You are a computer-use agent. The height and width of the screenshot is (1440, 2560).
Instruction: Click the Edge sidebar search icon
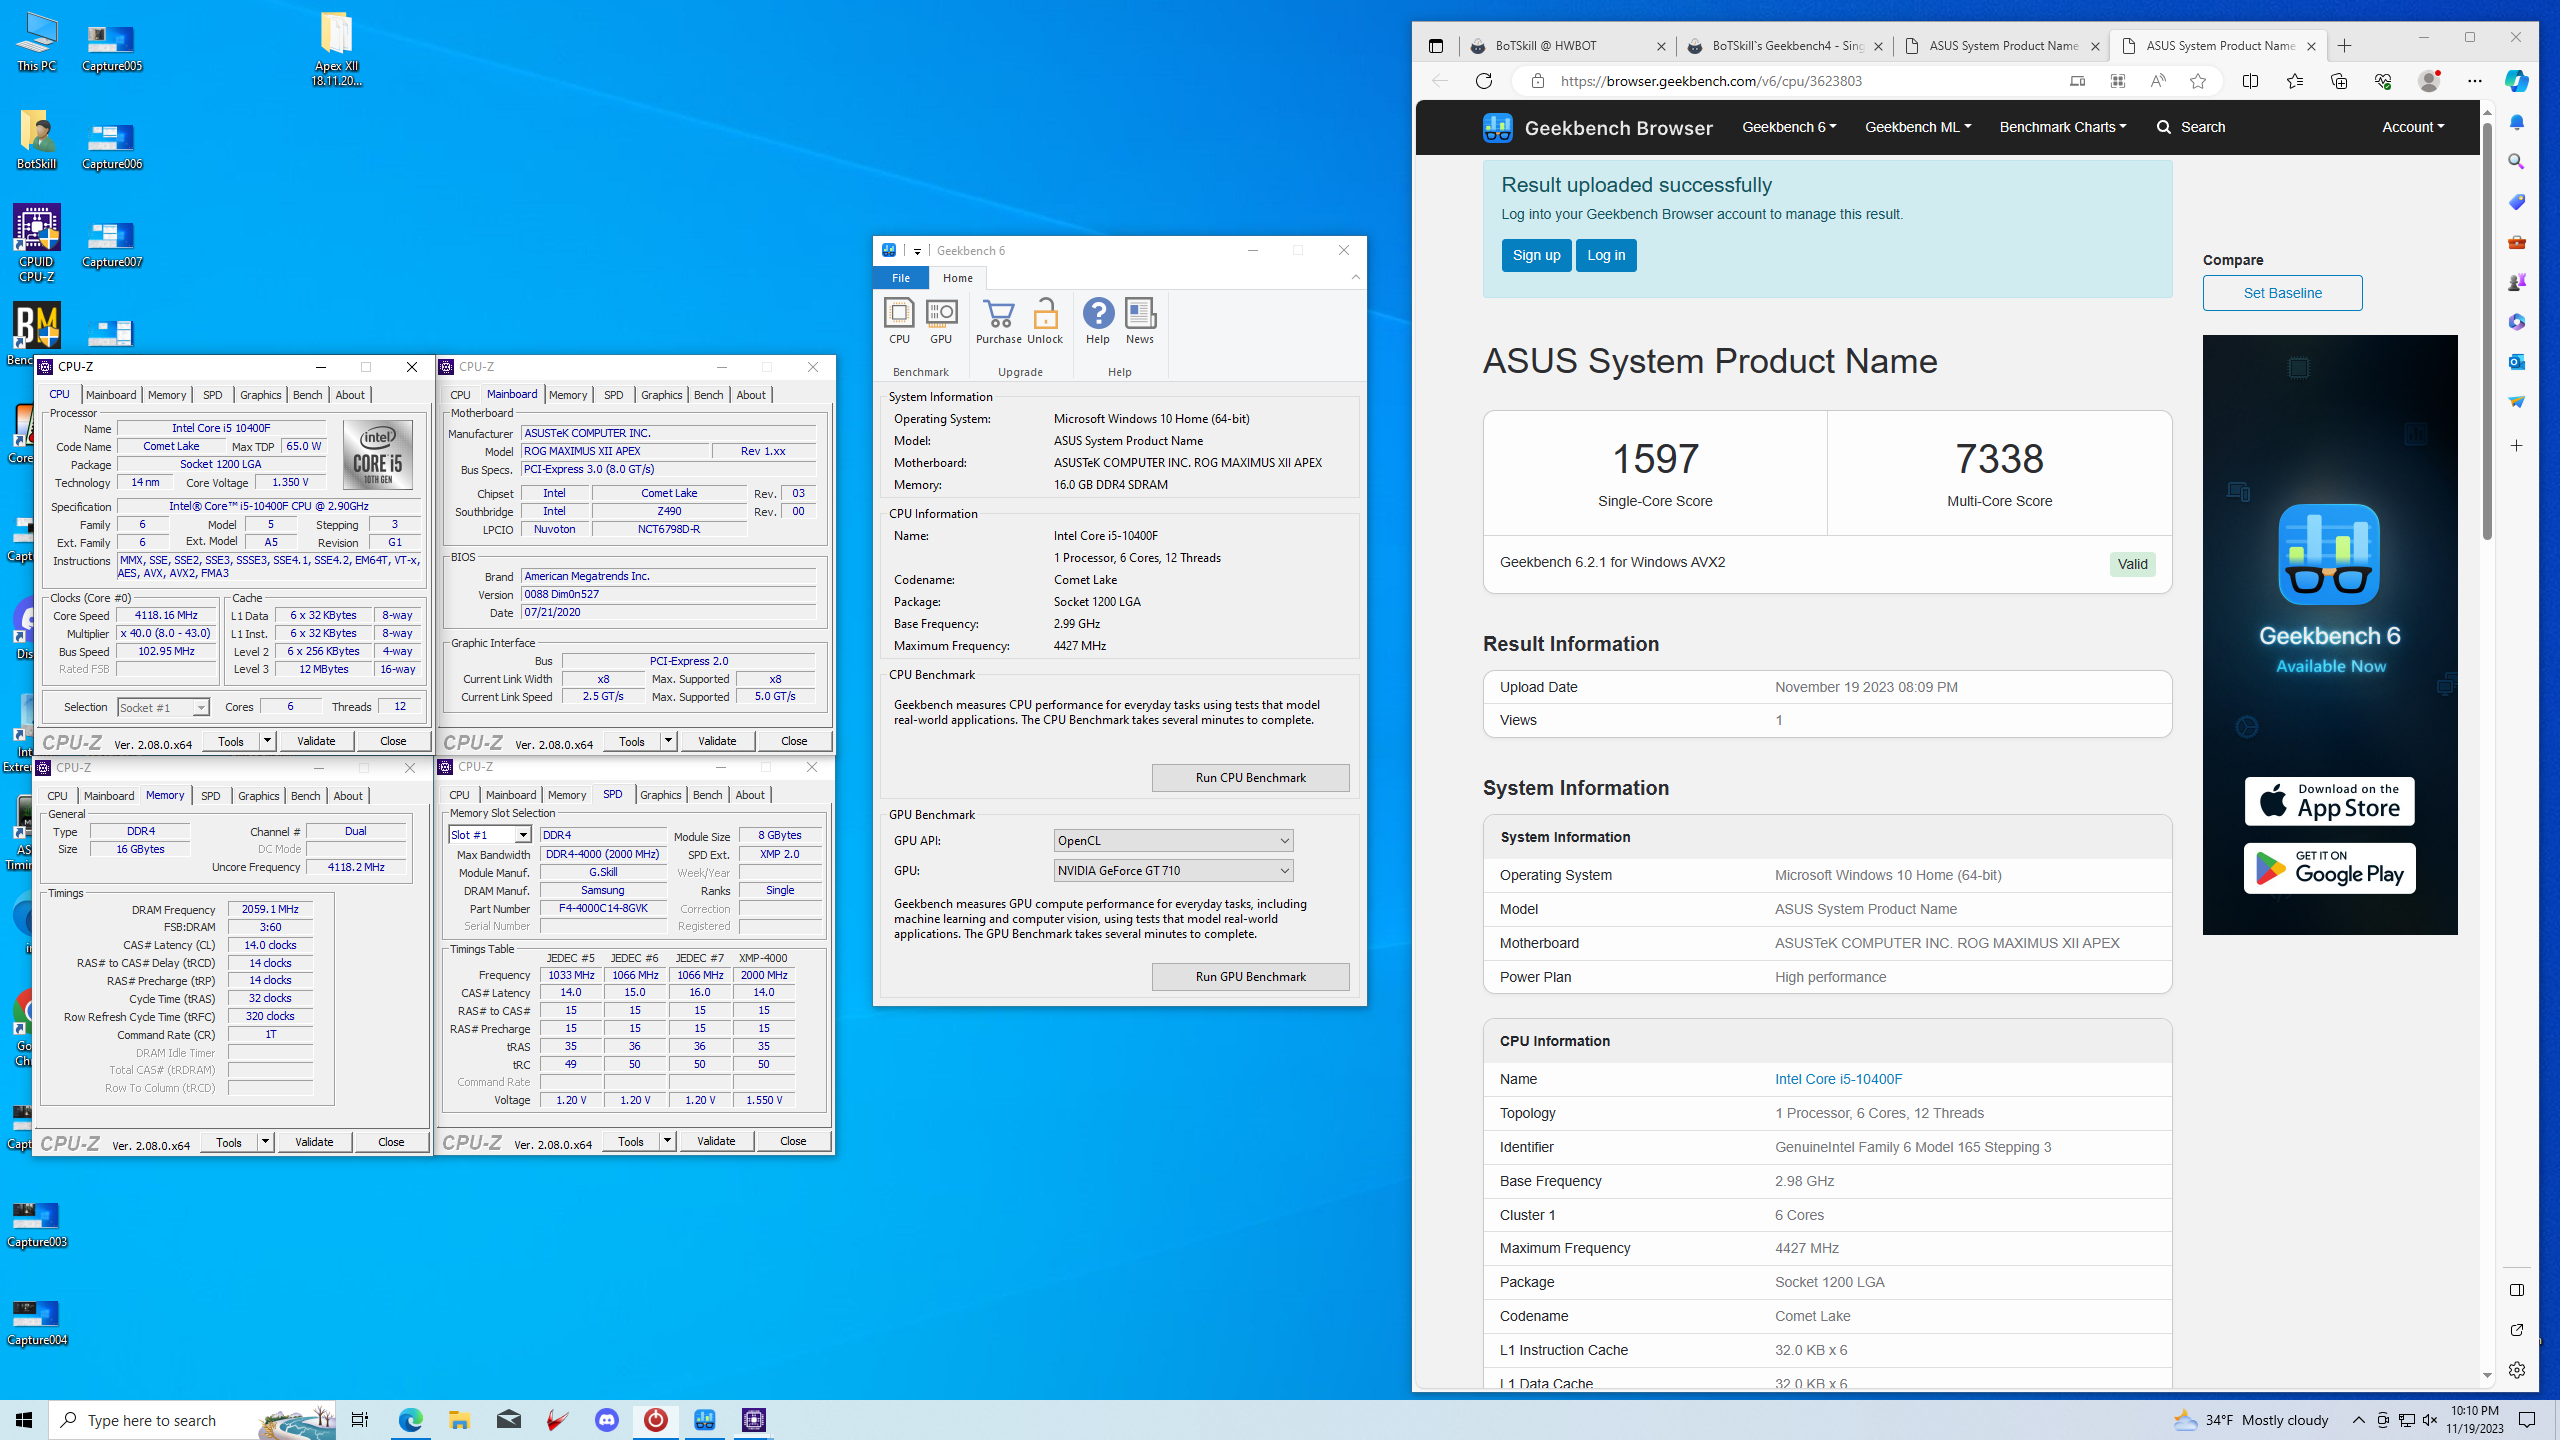click(x=2517, y=161)
